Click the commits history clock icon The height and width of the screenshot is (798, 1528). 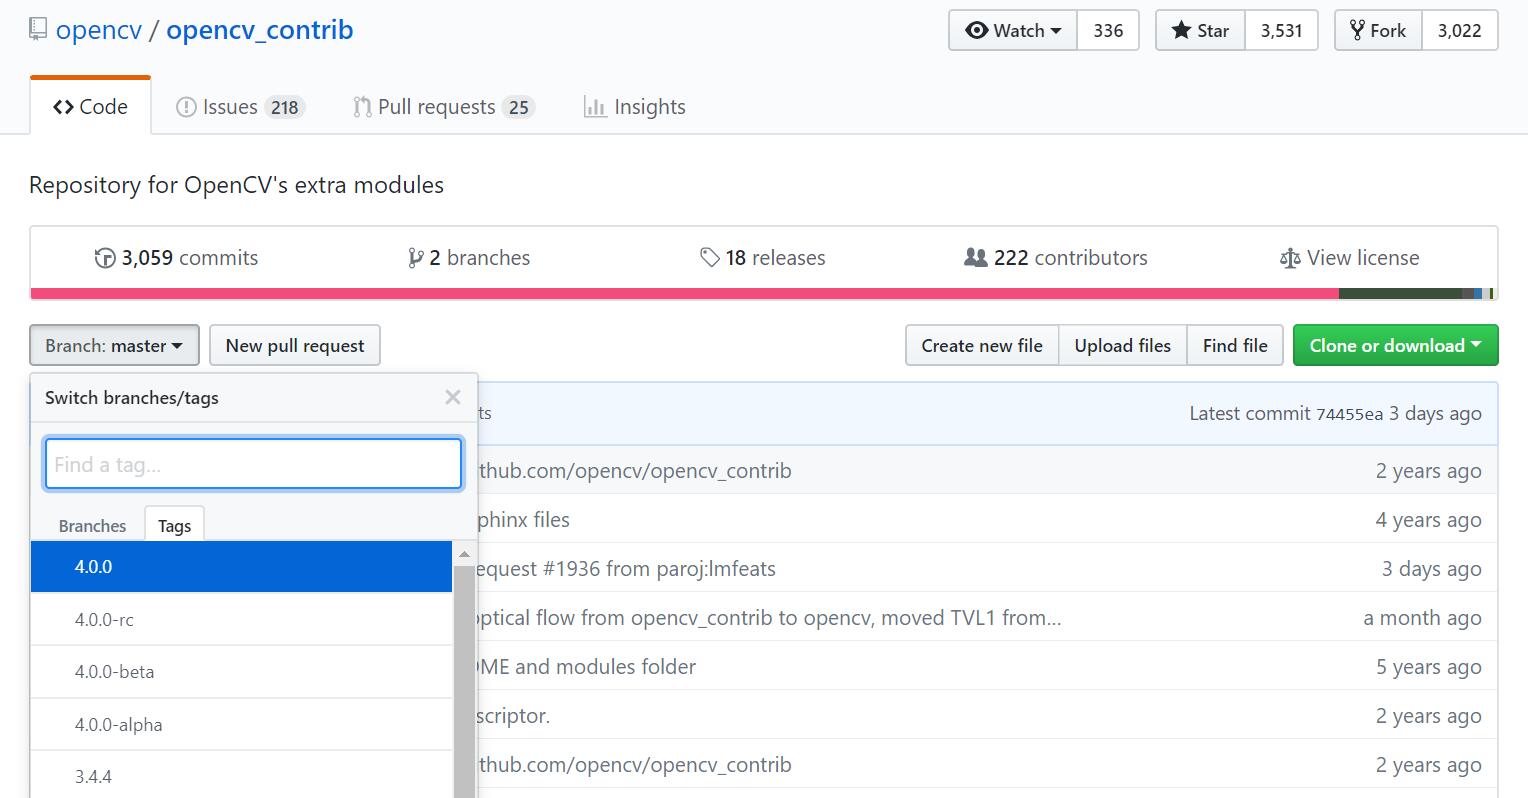[105, 258]
